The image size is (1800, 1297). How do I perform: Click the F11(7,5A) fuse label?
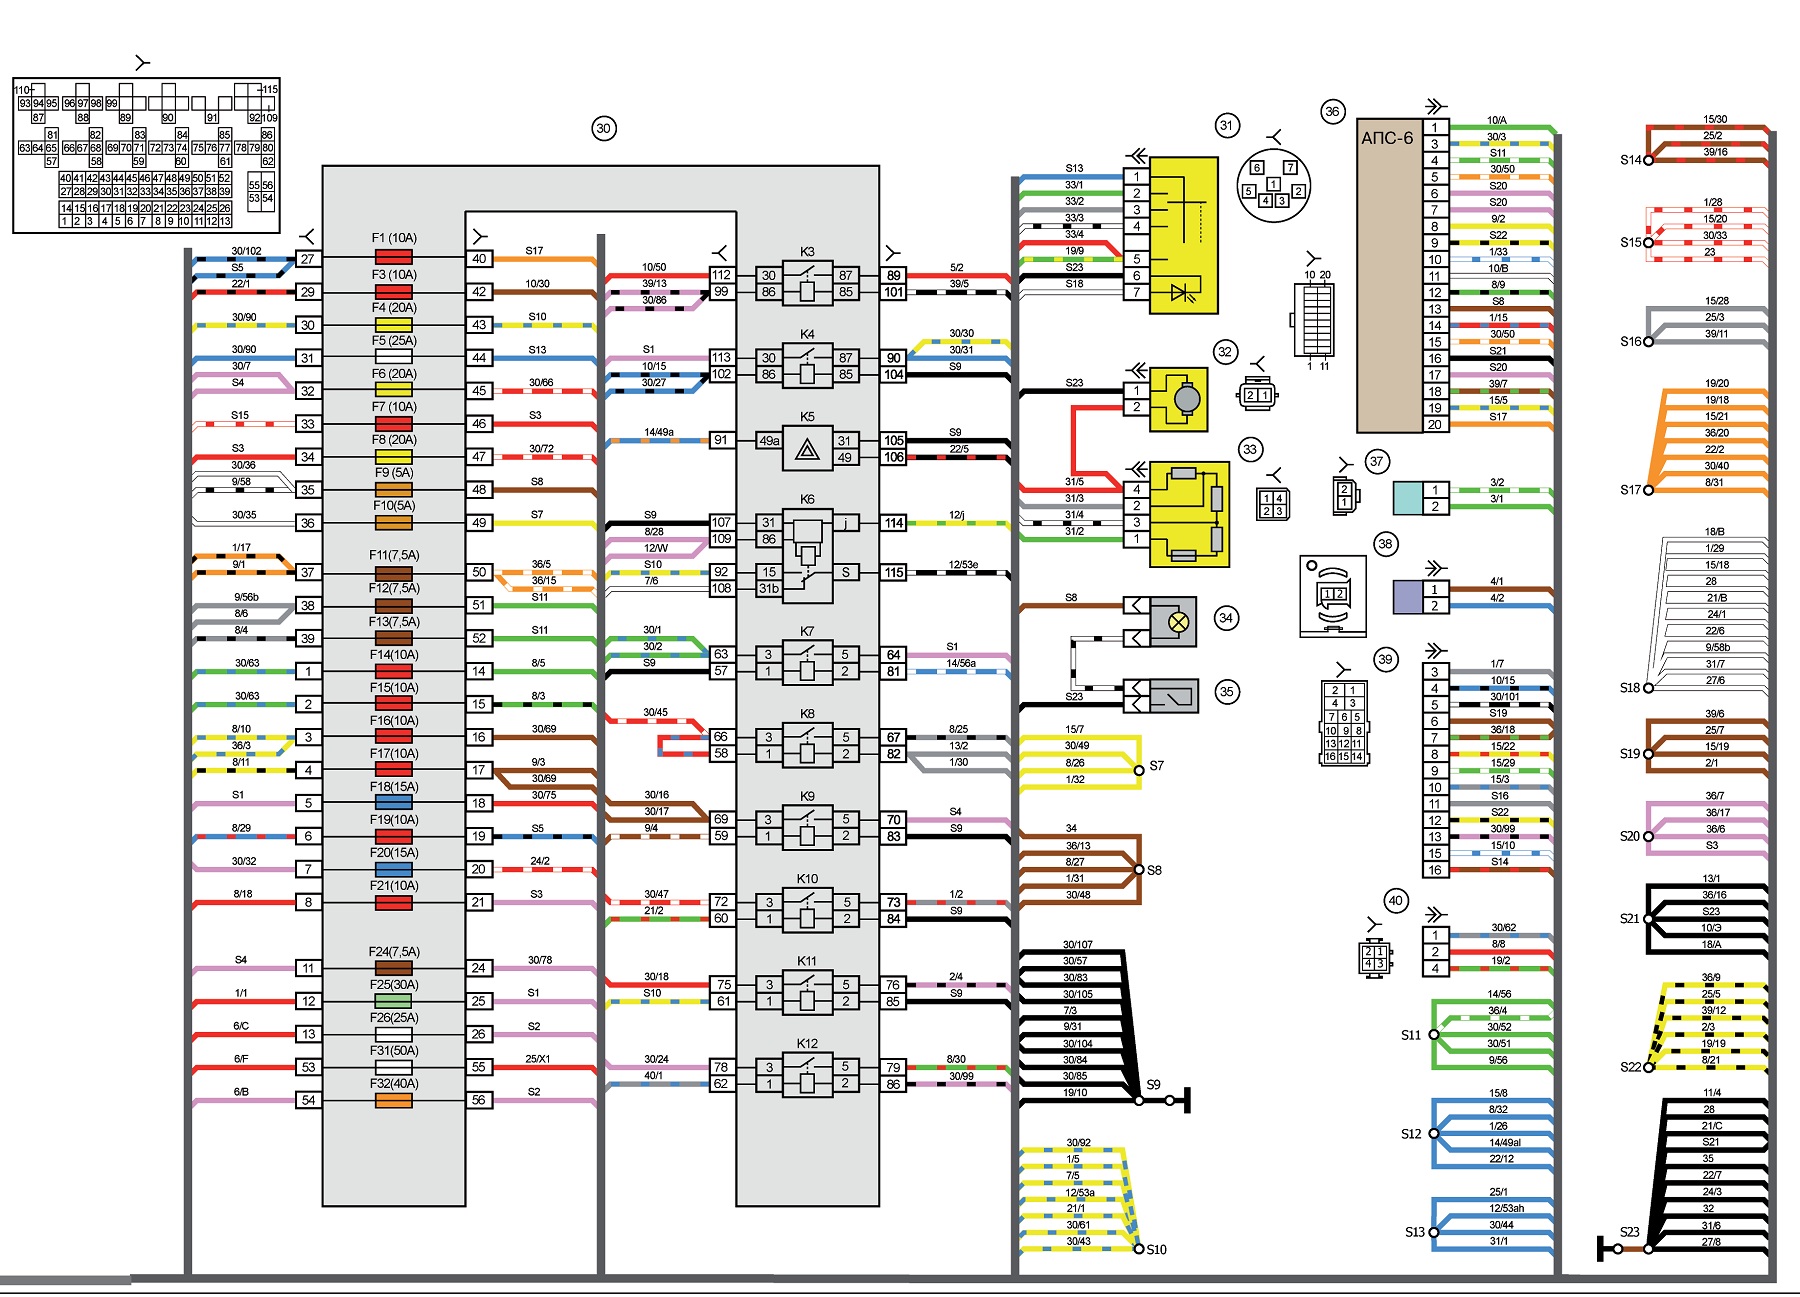(394, 555)
